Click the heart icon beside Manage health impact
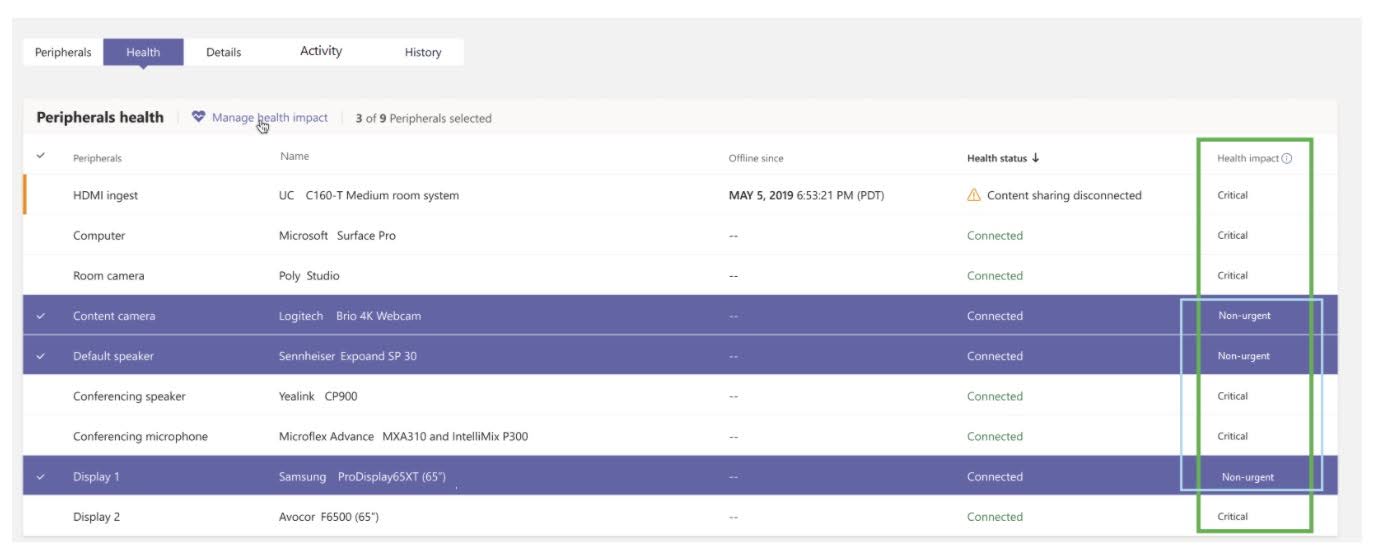This screenshot has height=560, width=1376. tap(198, 117)
